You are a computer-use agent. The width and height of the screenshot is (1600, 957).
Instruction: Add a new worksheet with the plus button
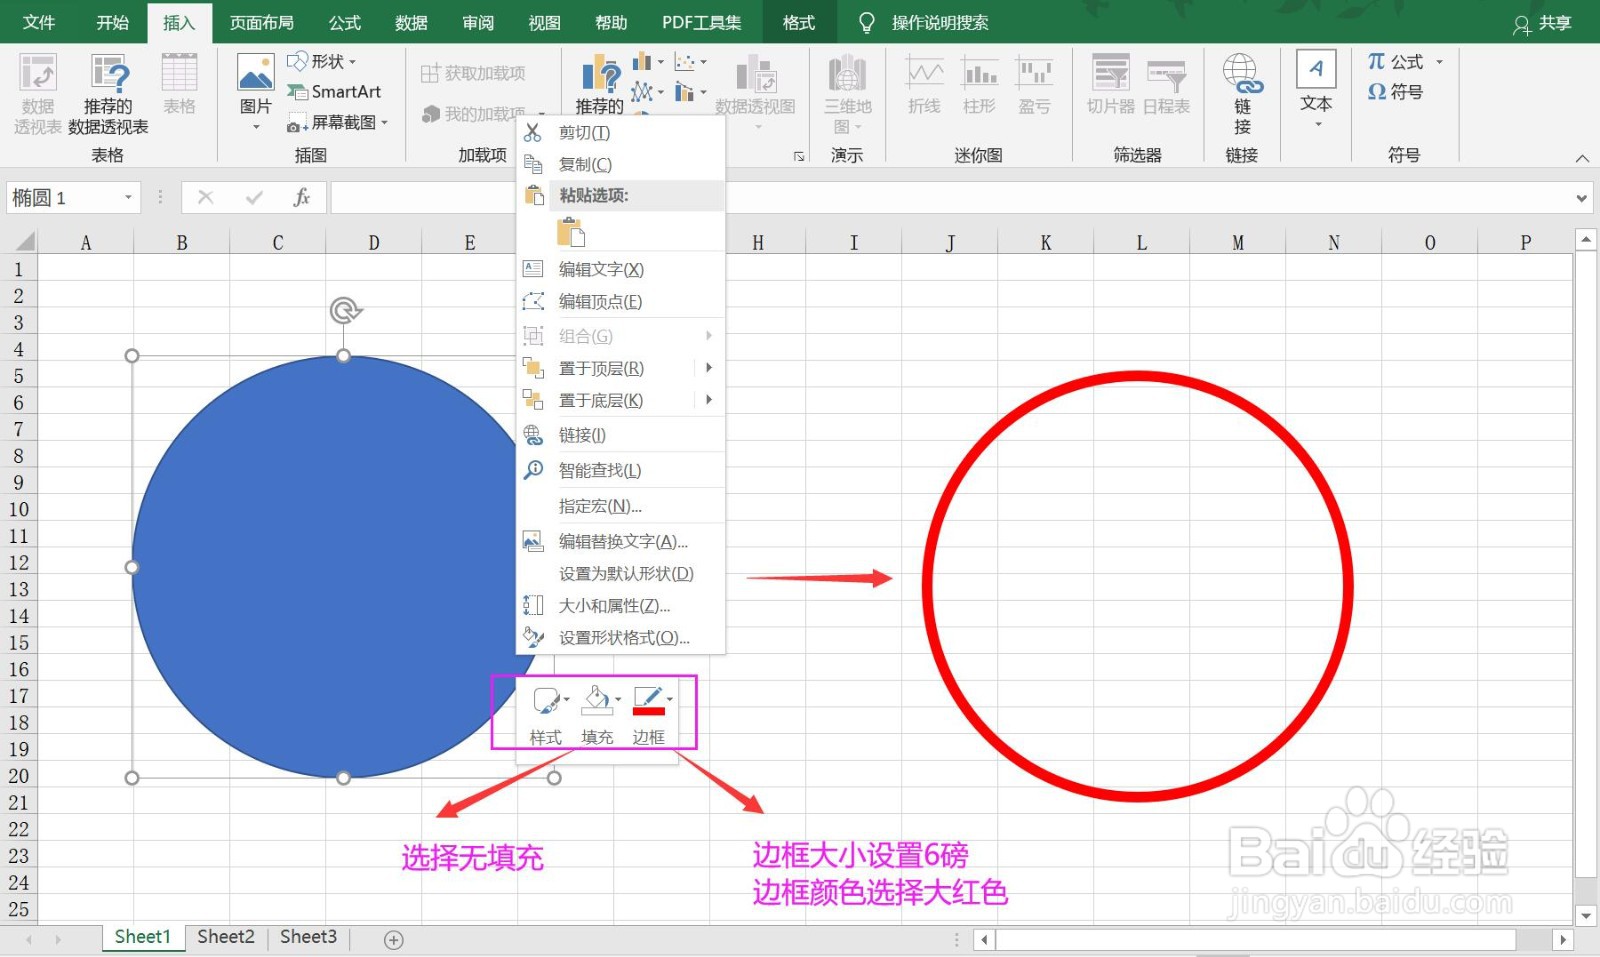[392, 938]
